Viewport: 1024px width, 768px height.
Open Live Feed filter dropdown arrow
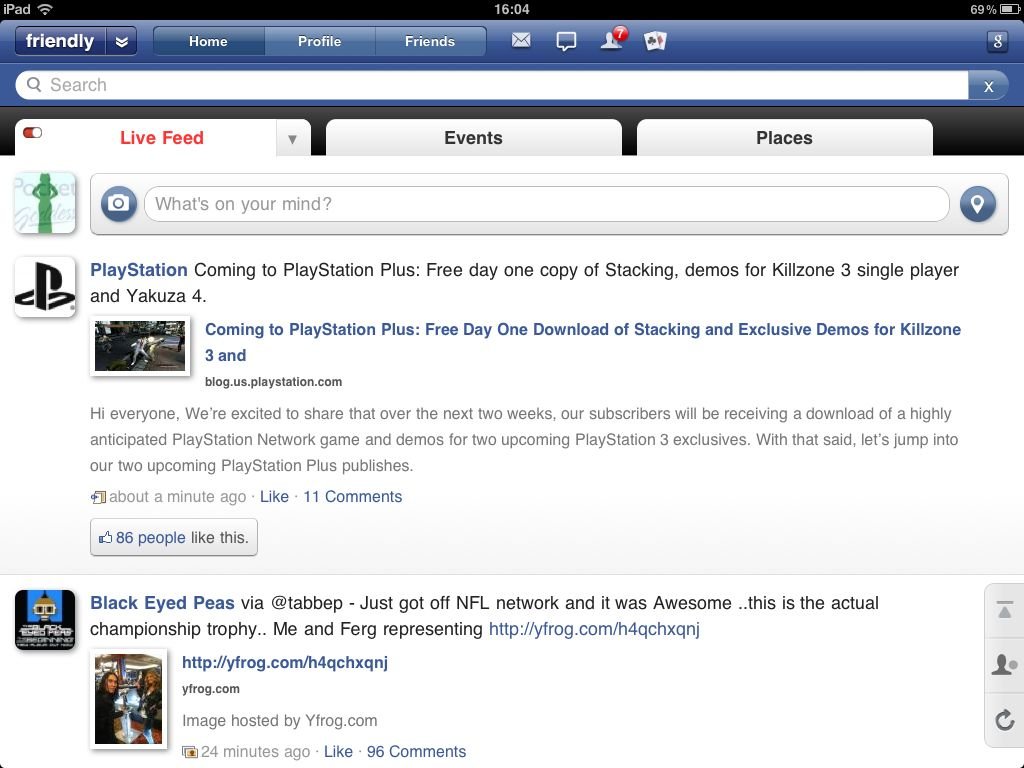(x=292, y=138)
